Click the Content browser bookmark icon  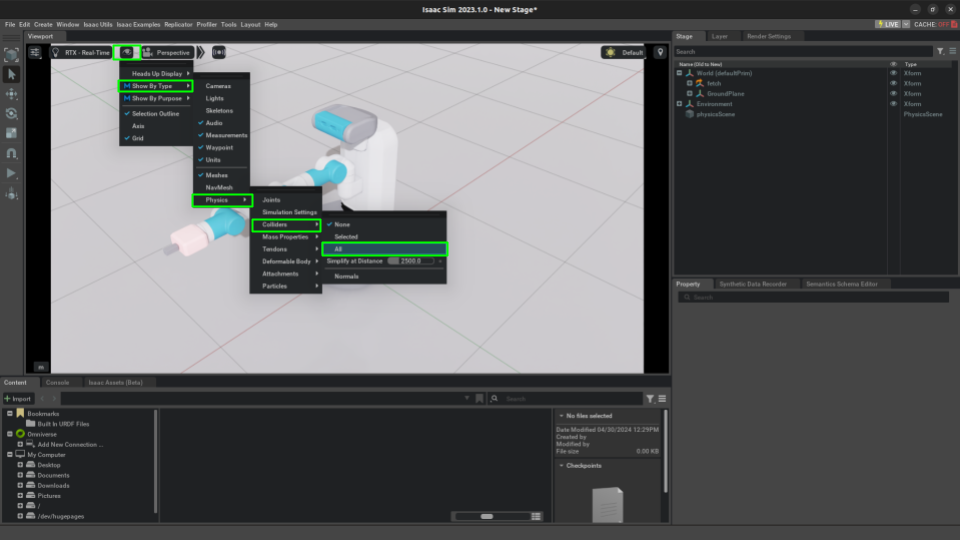479,399
